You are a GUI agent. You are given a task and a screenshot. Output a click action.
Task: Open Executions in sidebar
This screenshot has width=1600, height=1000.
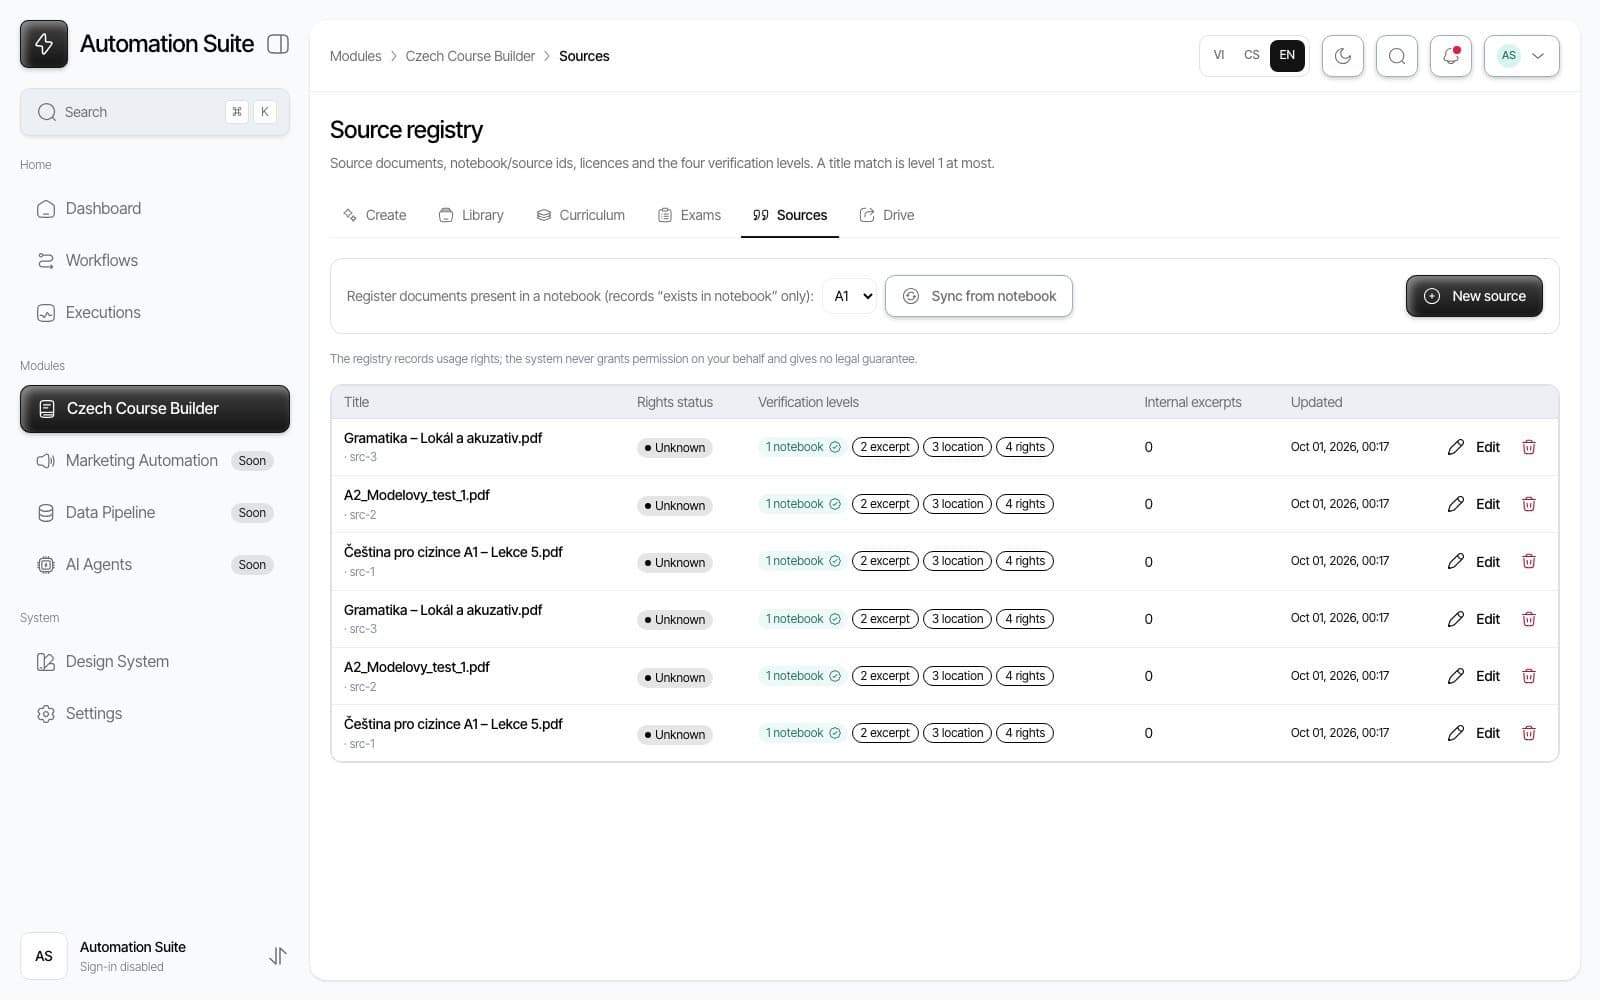(x=155, y=312)
